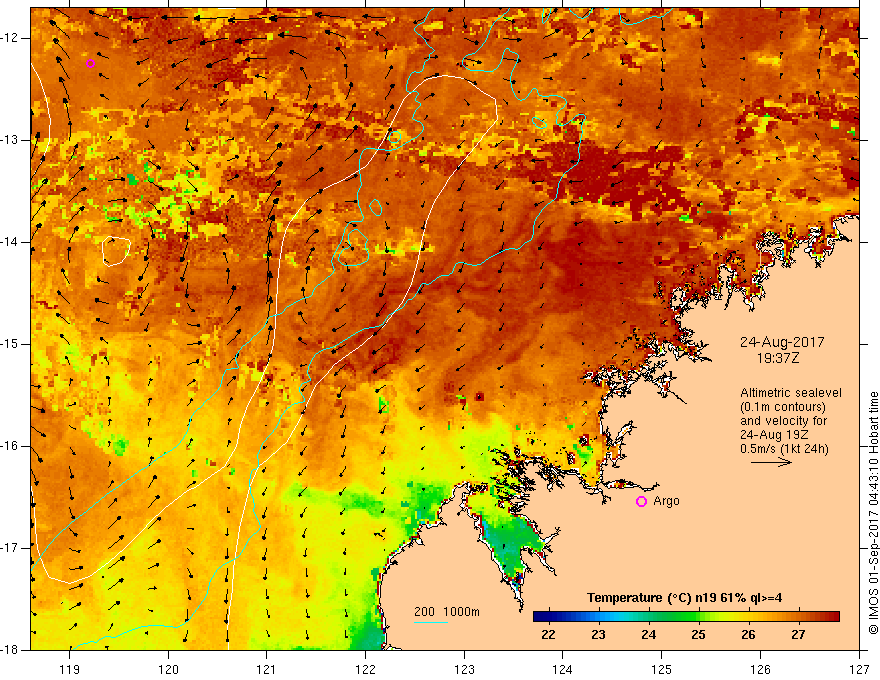Click the cyan 200 1000m isobath legend line

tap(430, 622)
